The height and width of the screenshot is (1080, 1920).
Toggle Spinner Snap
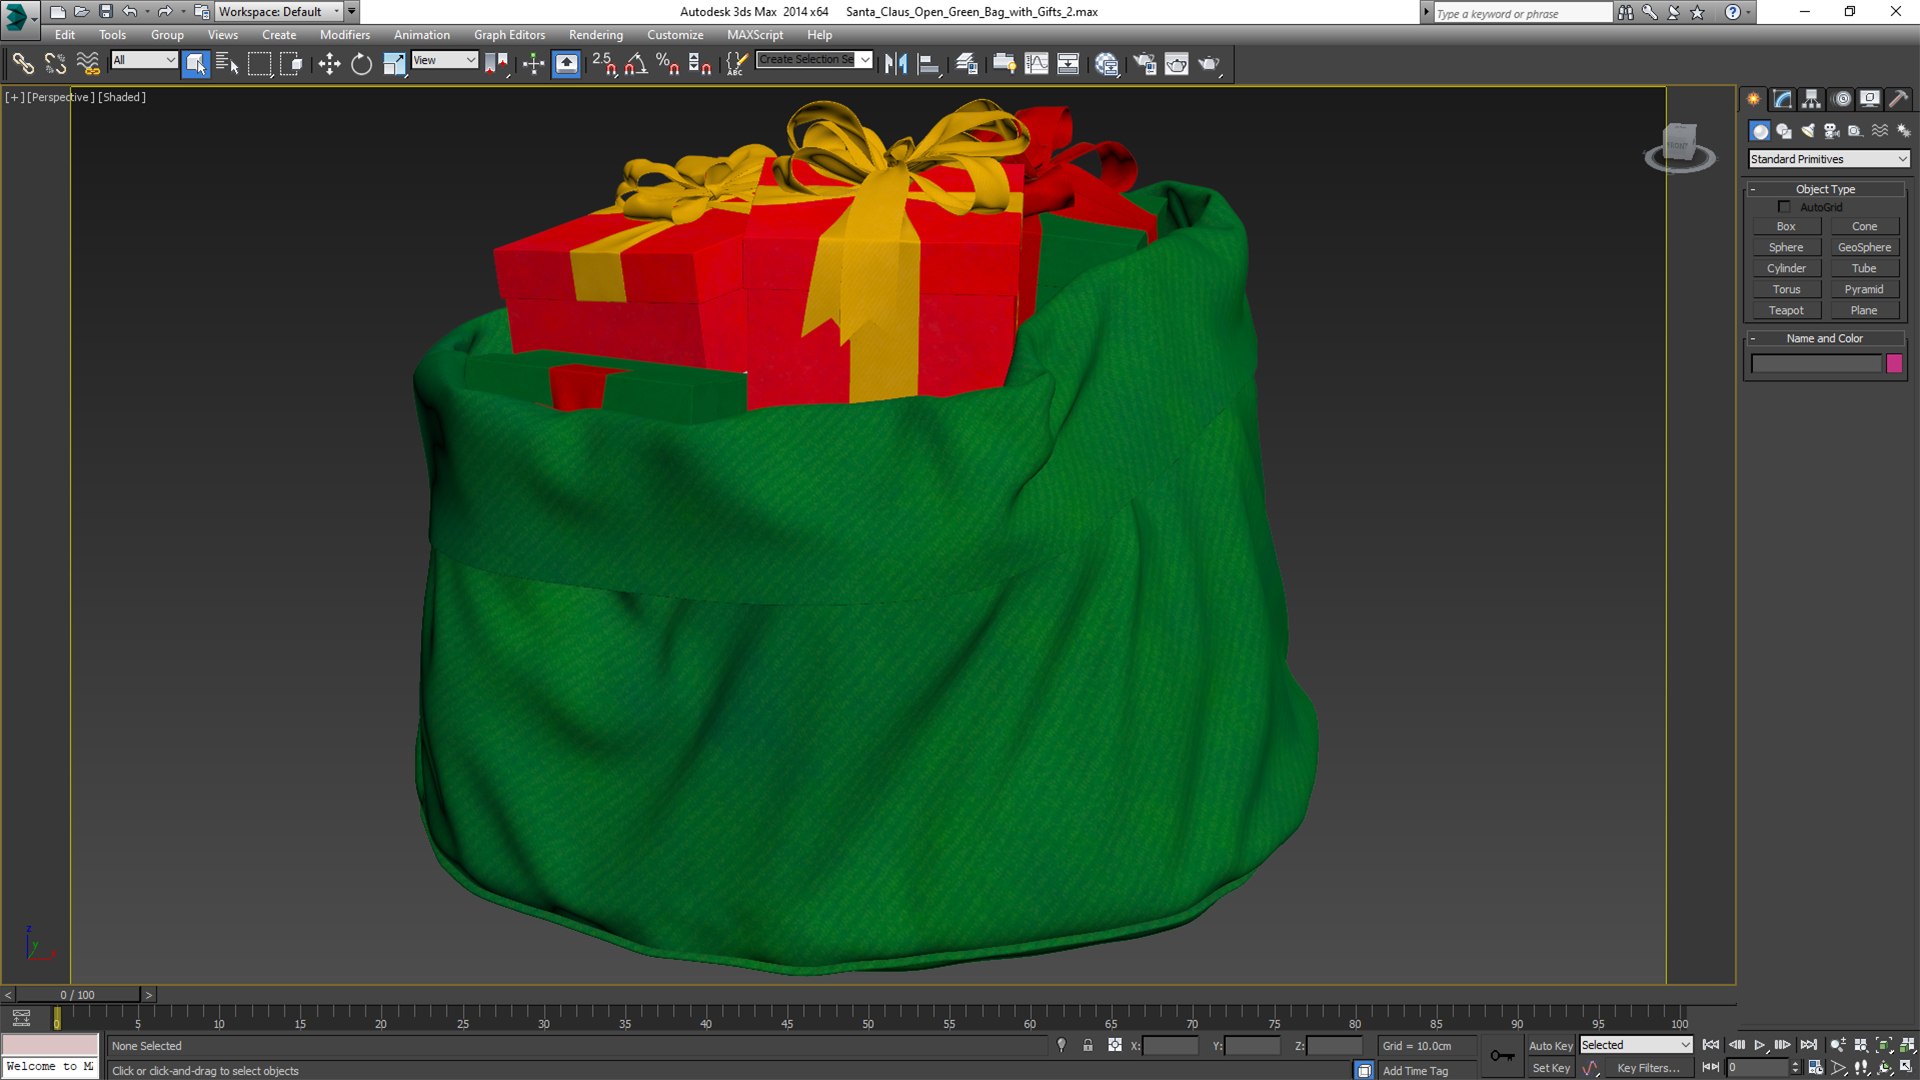[x=700, y=64]
